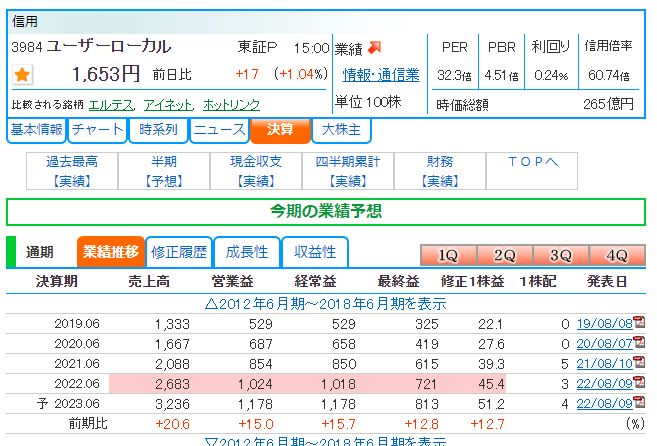Open 情報・通信業 sector link
This screenshot has width=657, height=446.
[380, 75]
